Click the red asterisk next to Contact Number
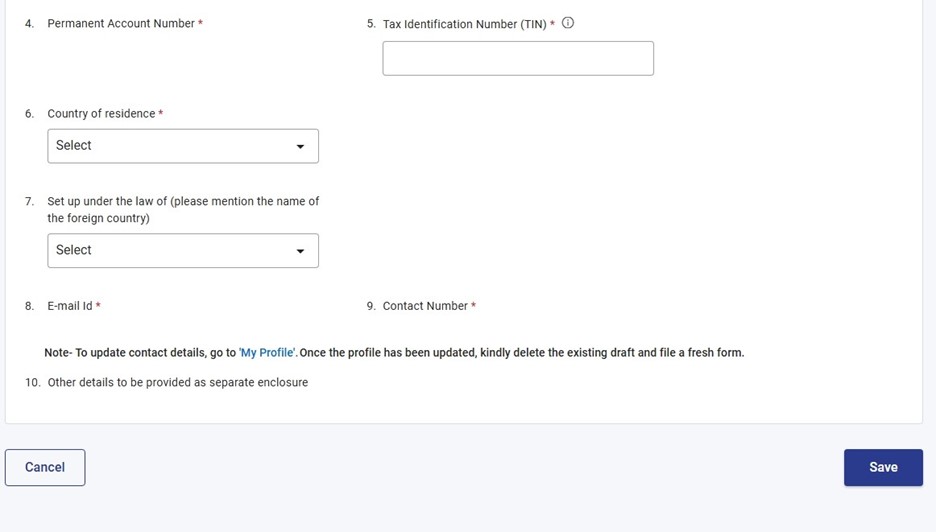 [473, 306]
